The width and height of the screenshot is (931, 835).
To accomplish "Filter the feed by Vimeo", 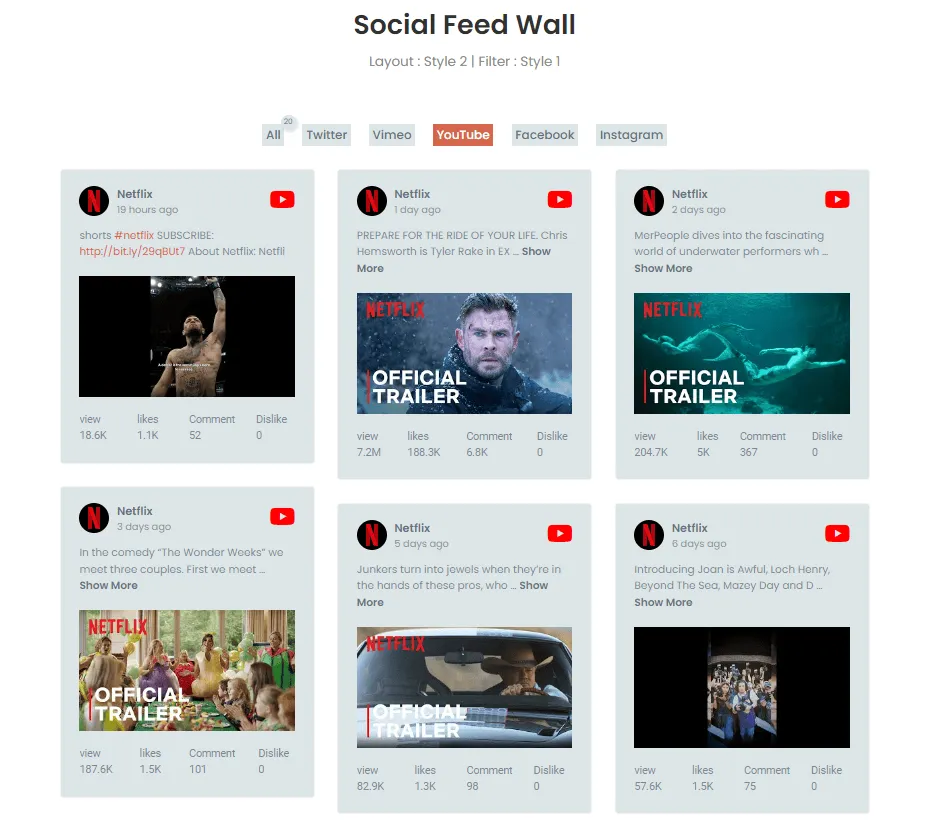I will coord(392,135).
